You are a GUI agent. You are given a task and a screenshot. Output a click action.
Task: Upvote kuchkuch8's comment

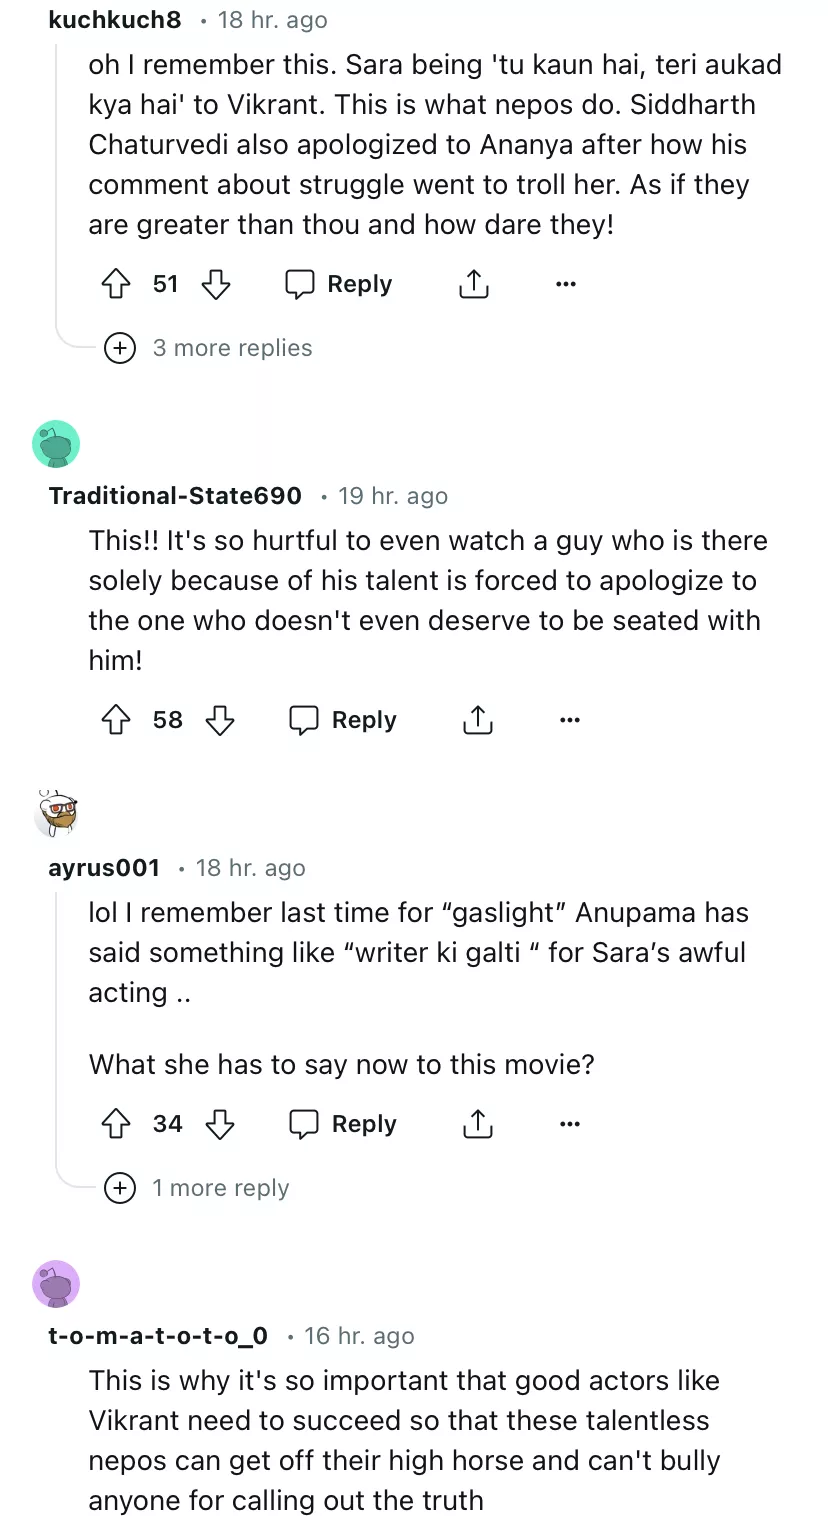coord(117,285)
